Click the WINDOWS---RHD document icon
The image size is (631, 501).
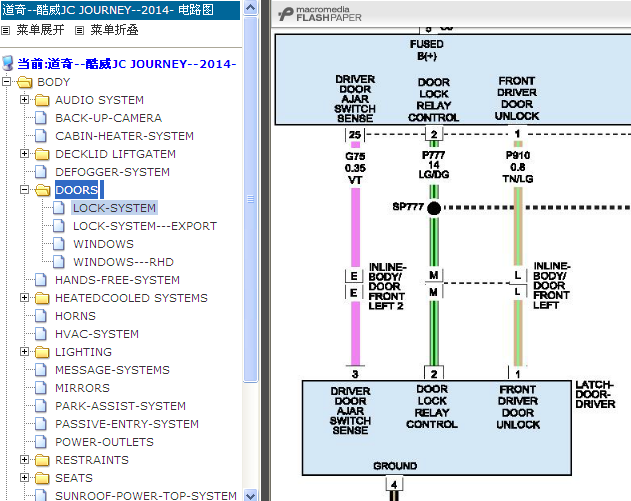[x=59, y=262]
